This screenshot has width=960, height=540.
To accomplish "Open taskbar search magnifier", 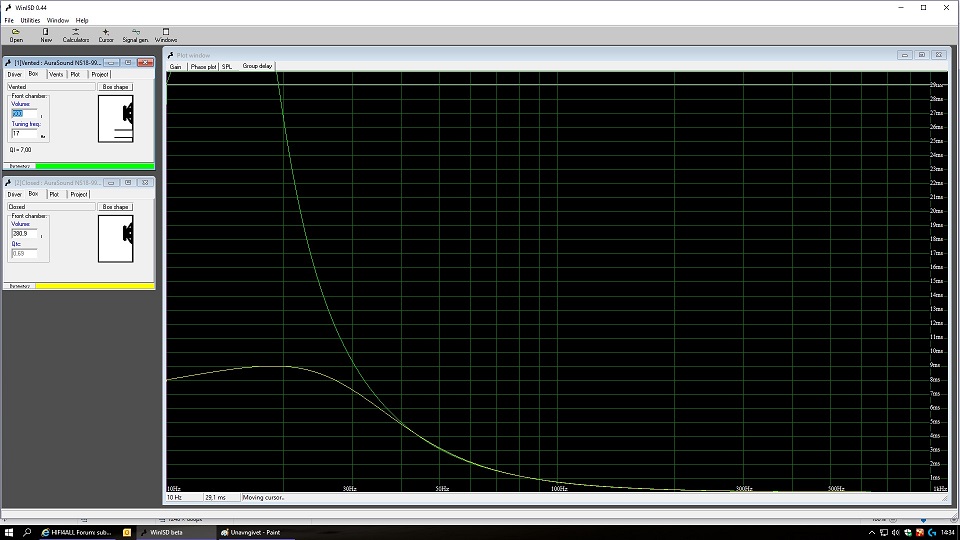I will (27, 532).
